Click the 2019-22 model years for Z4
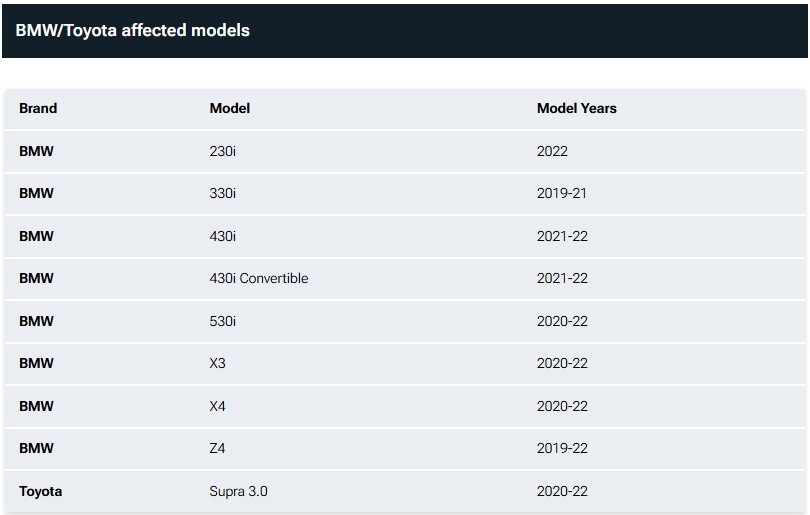Screen dimensions: 810x515 pyautogui.click(x=563, y=448)
